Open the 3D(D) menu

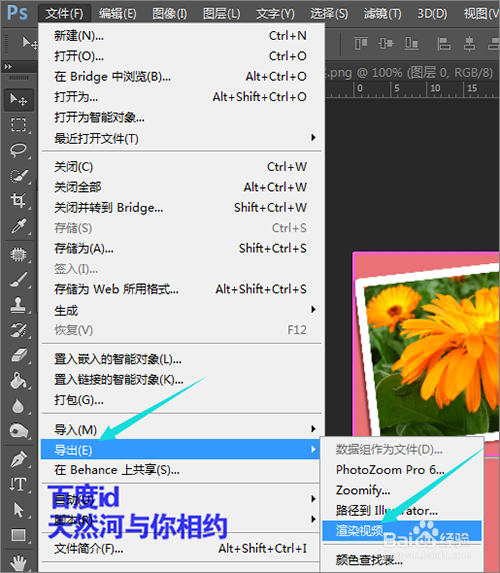tap(432, 14)
